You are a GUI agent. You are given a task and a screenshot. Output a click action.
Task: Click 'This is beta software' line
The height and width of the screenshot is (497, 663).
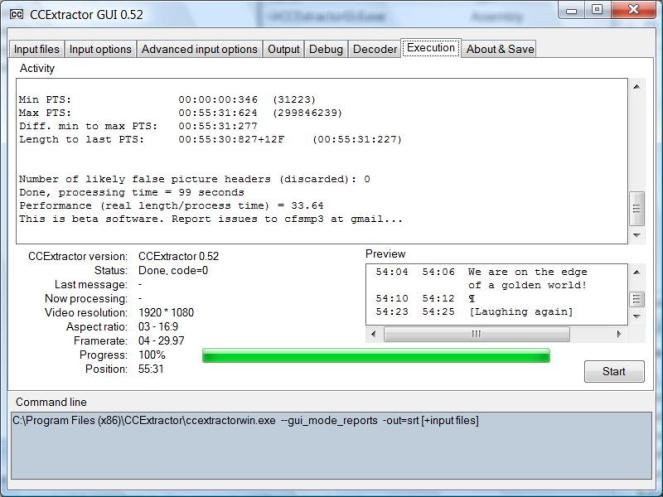pos(211,219)
